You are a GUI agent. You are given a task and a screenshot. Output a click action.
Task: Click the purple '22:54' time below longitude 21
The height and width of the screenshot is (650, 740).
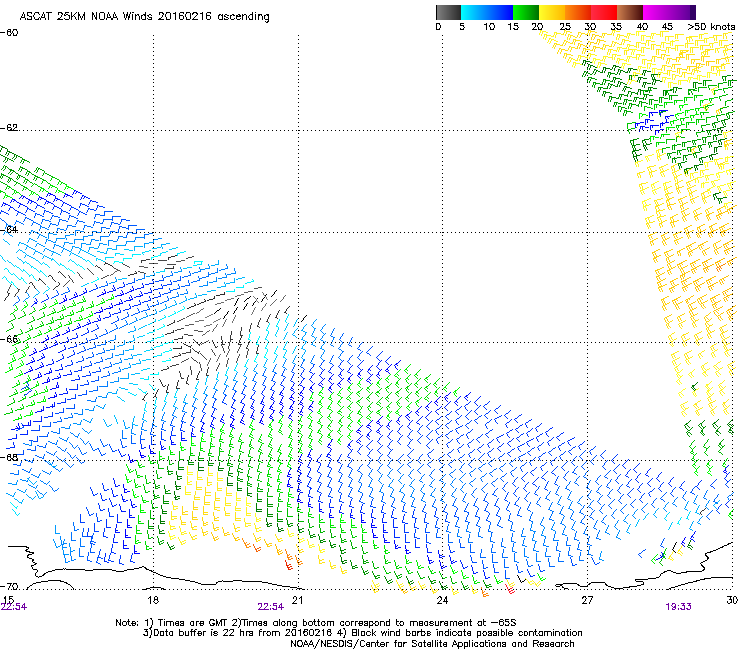(x=270, y=607)
